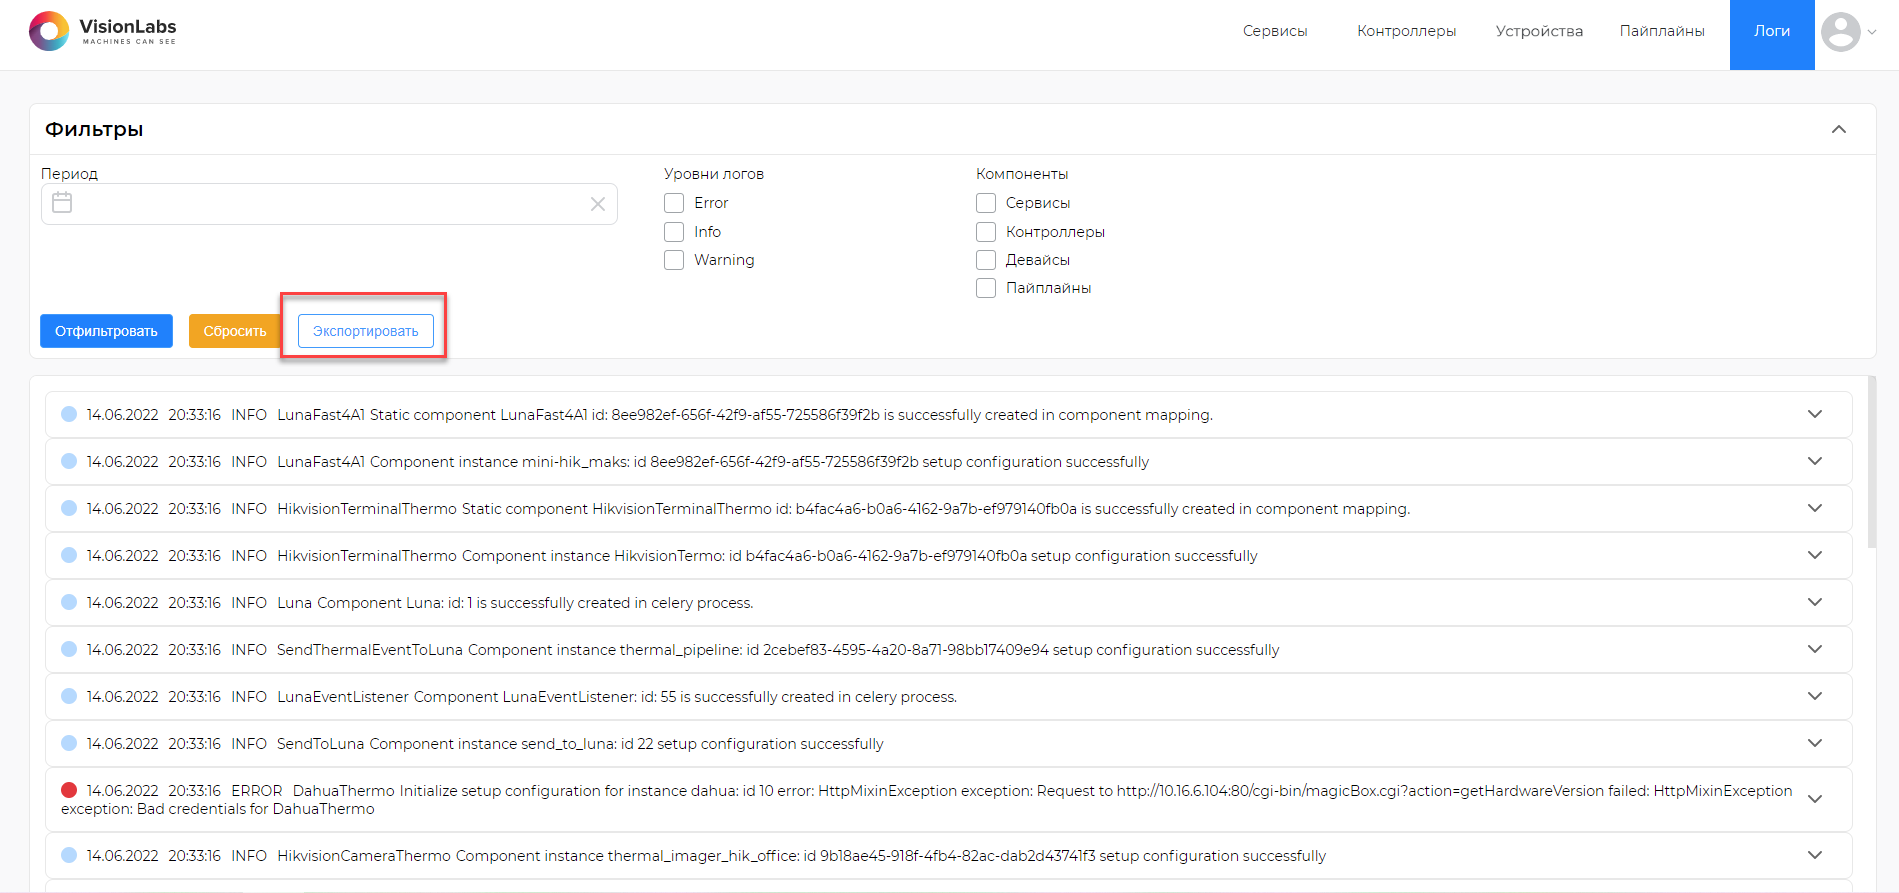
Task: Click the red ERROR status dot
Action: [x=69, y=790]
